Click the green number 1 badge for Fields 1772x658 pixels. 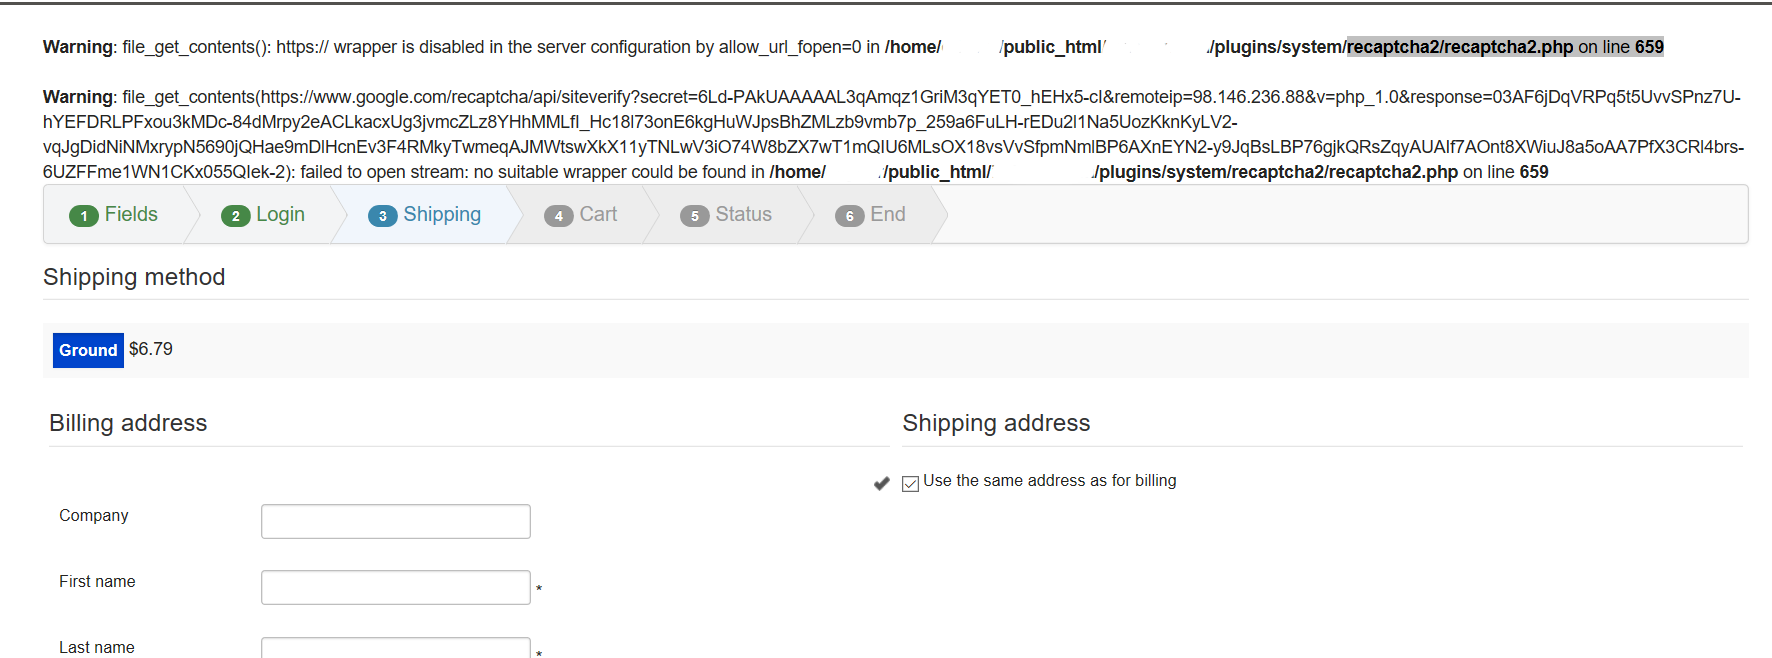pos(84,216)
